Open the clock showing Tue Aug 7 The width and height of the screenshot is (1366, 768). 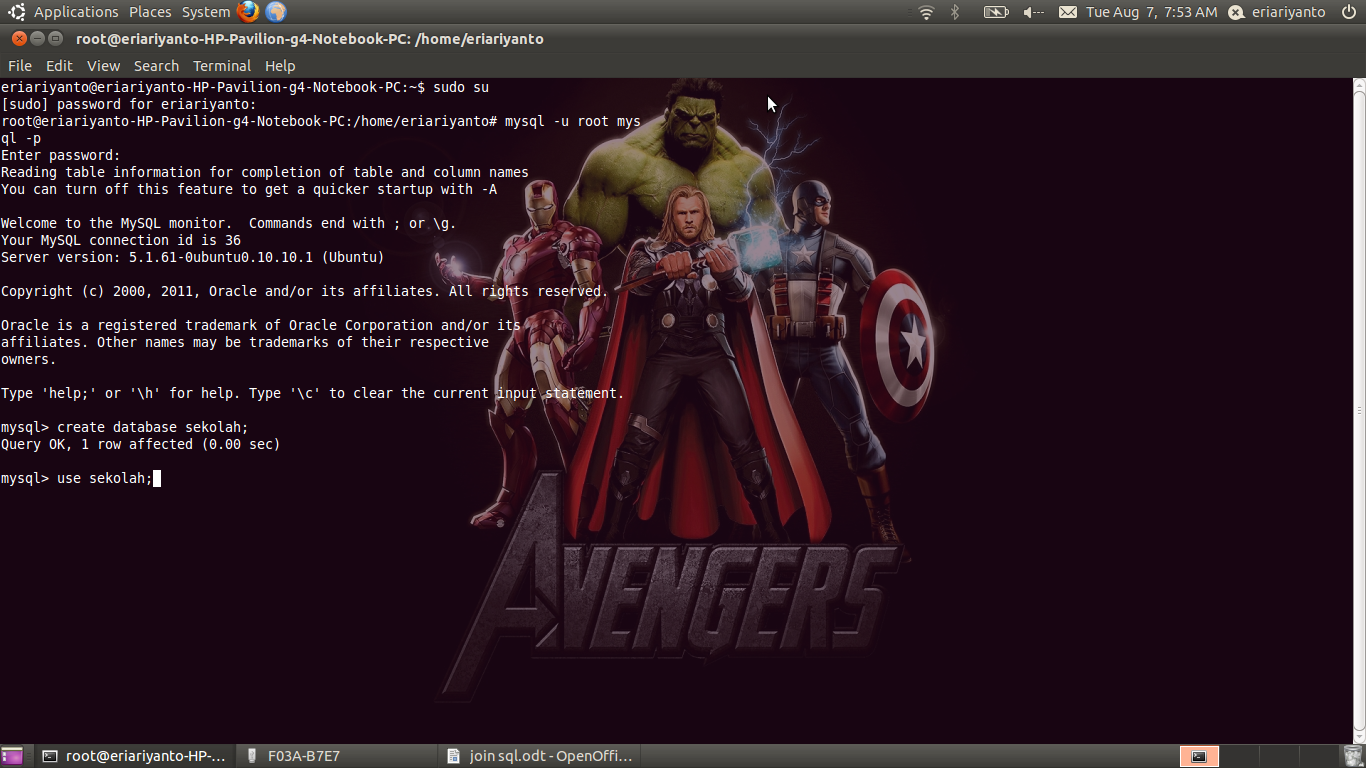[1152, 12]
